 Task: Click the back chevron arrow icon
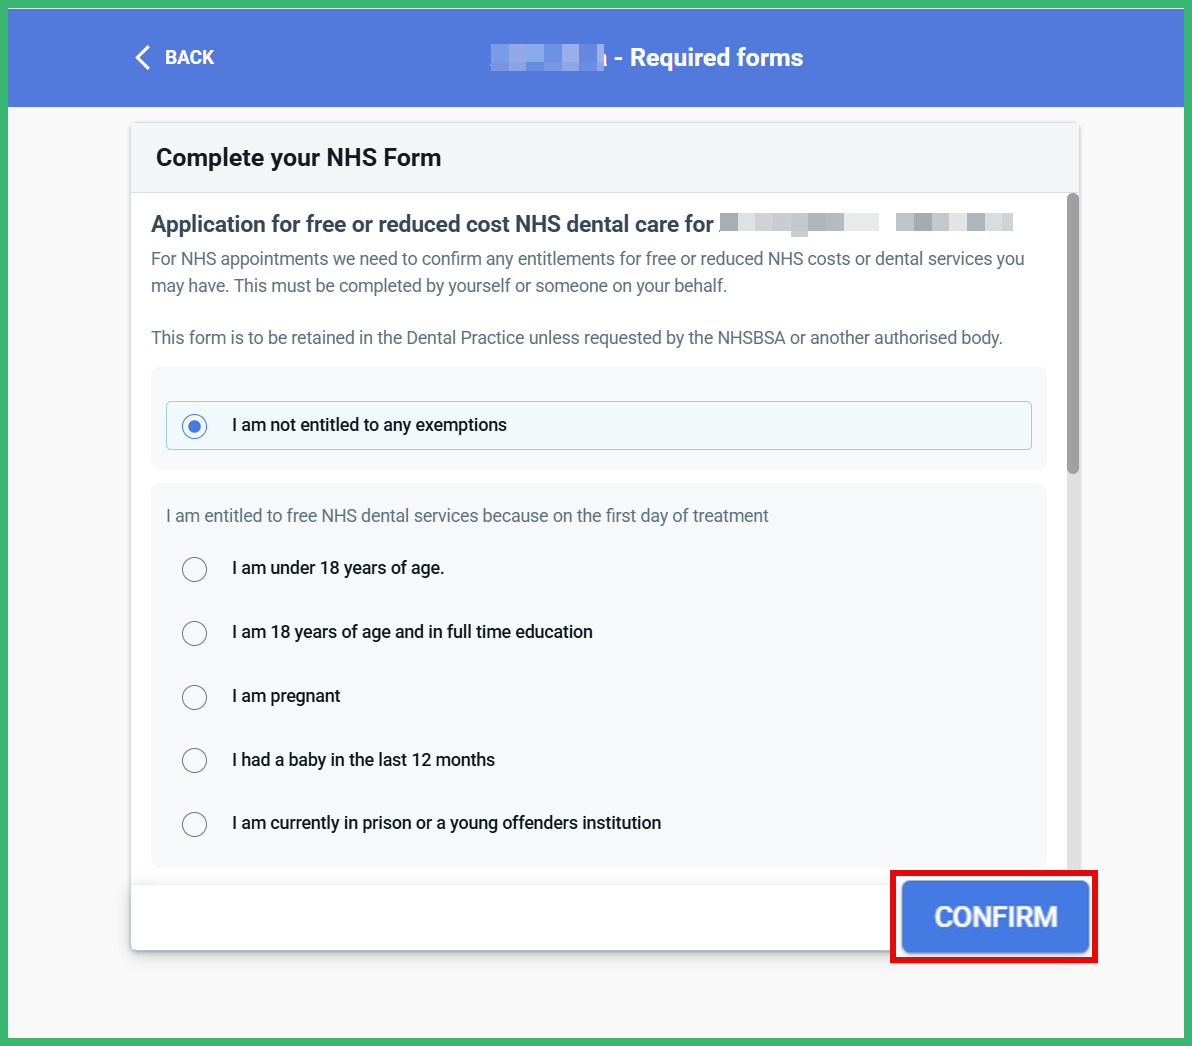coord(142,57)
